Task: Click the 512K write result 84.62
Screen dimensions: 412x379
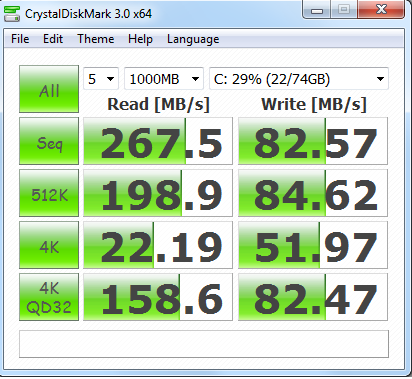Action: pos(313,193)
